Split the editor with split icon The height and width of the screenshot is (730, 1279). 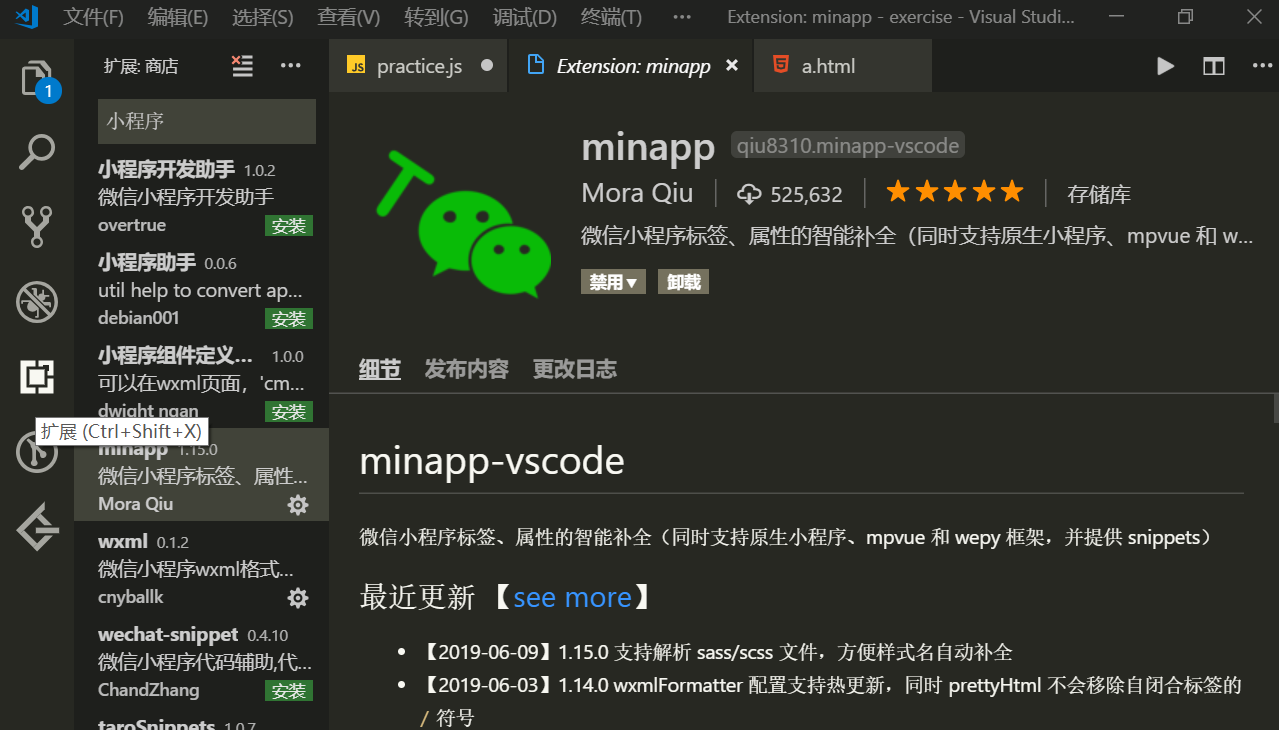click(1214, 66)
